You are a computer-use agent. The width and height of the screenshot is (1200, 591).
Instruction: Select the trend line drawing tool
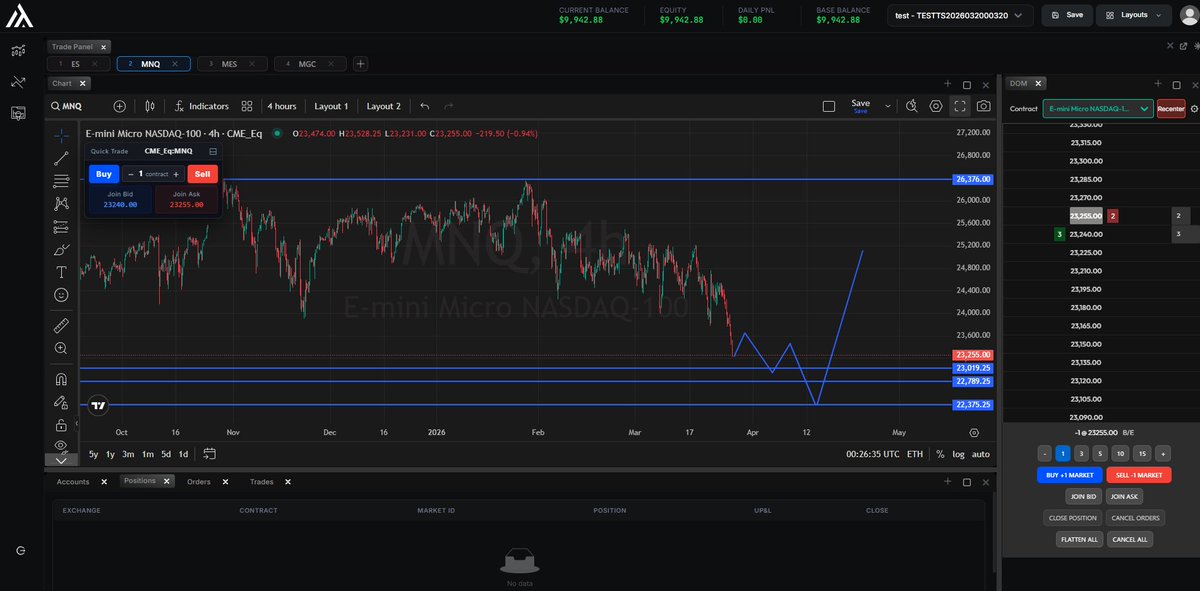pos(61,158)
